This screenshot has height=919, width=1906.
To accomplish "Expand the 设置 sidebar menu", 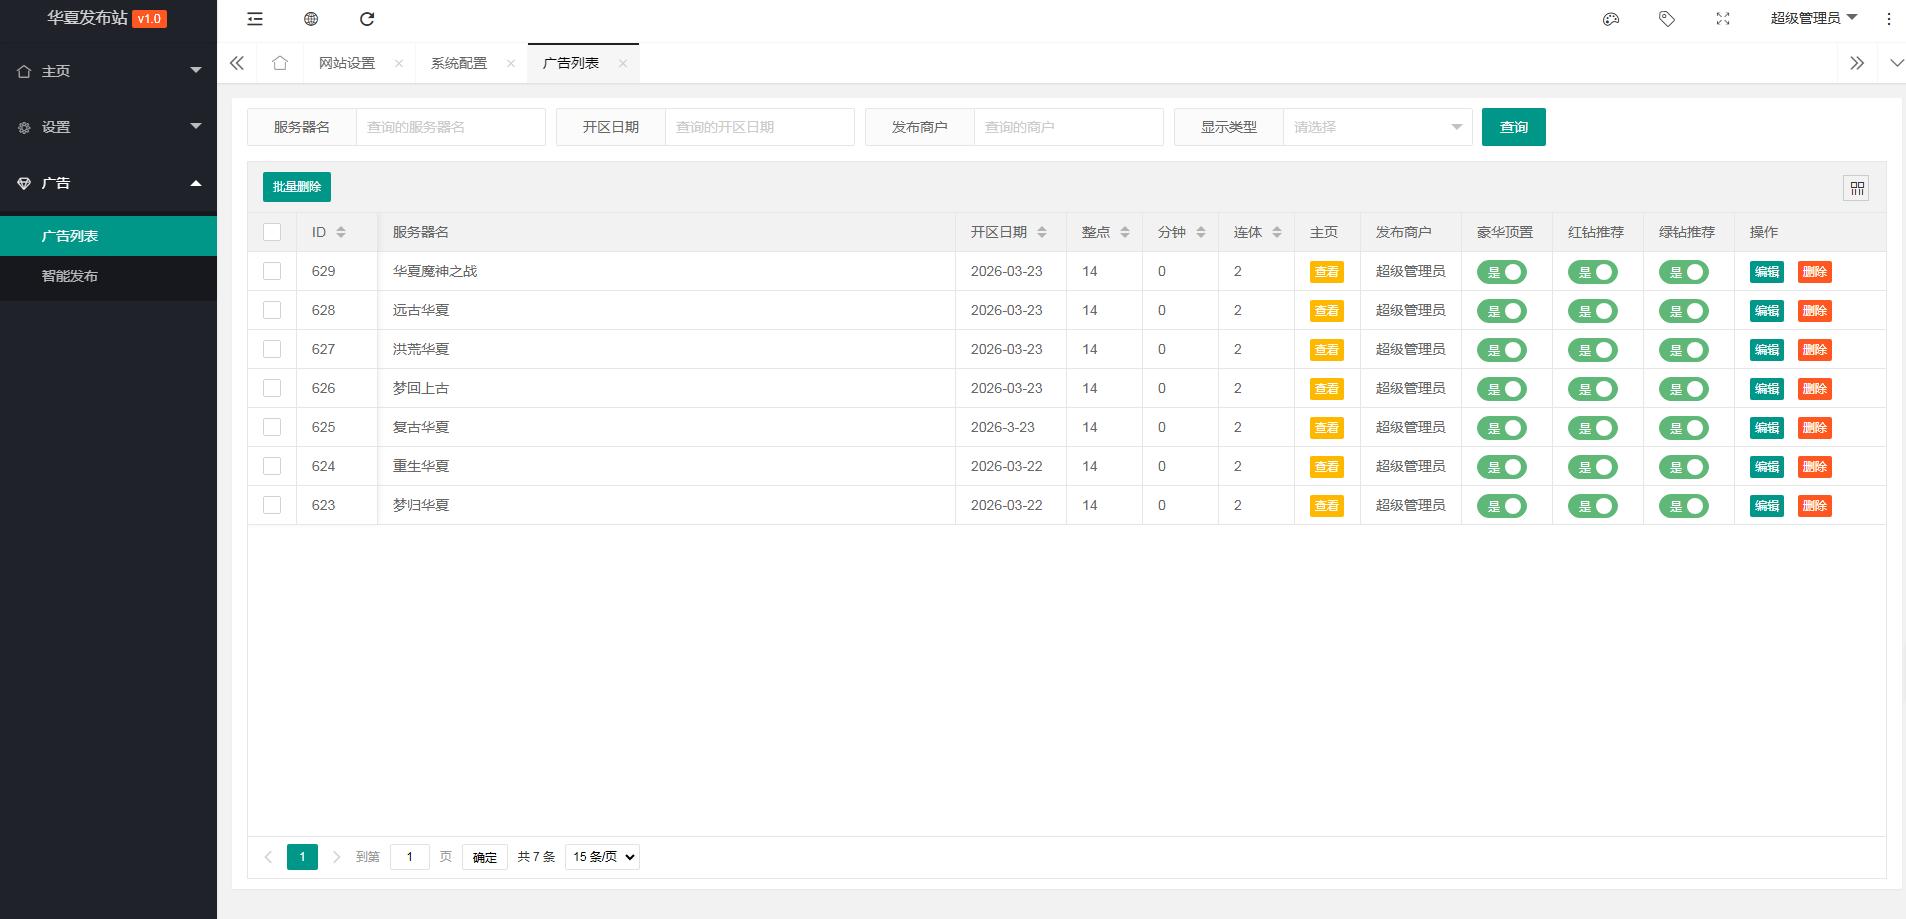I will tap(108, 127).
